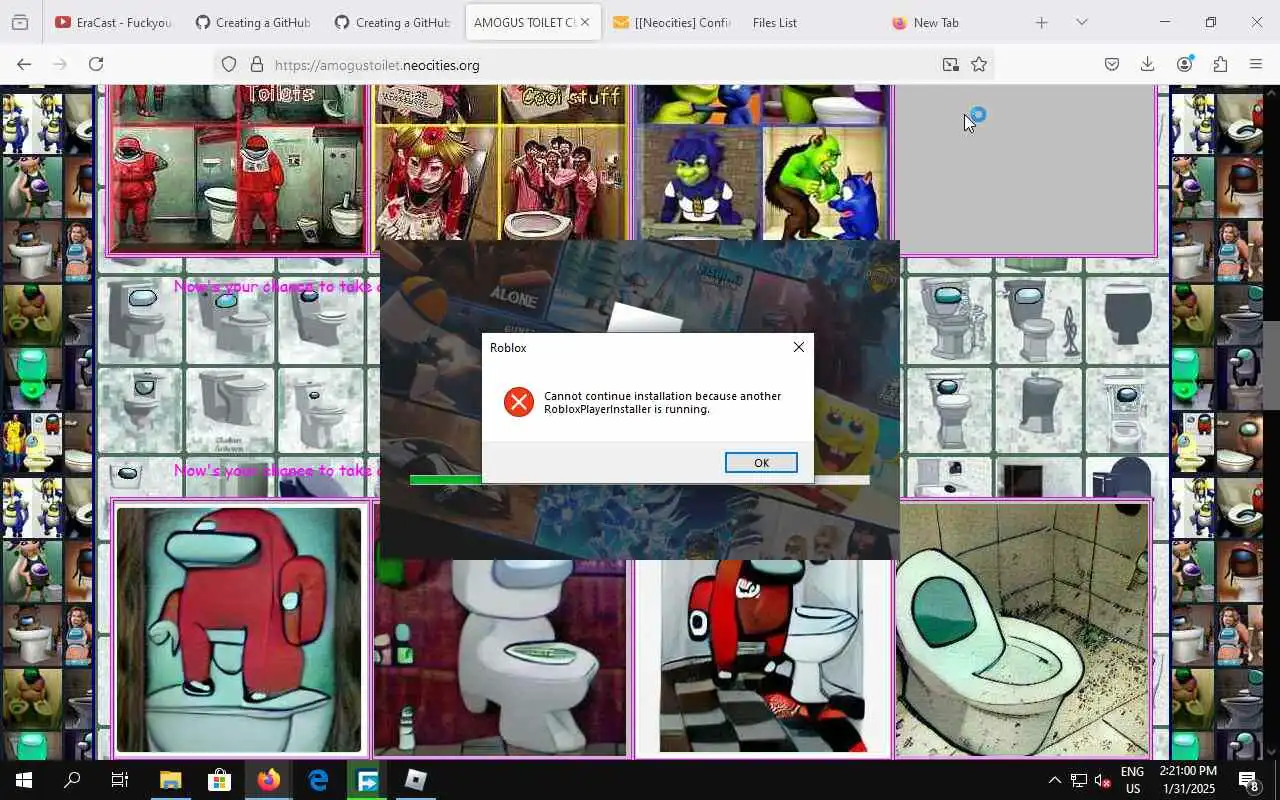The width and height of the screenshot is (1280, 800).
Task: Click the white toilet with green seat picture
Action: 500,657
